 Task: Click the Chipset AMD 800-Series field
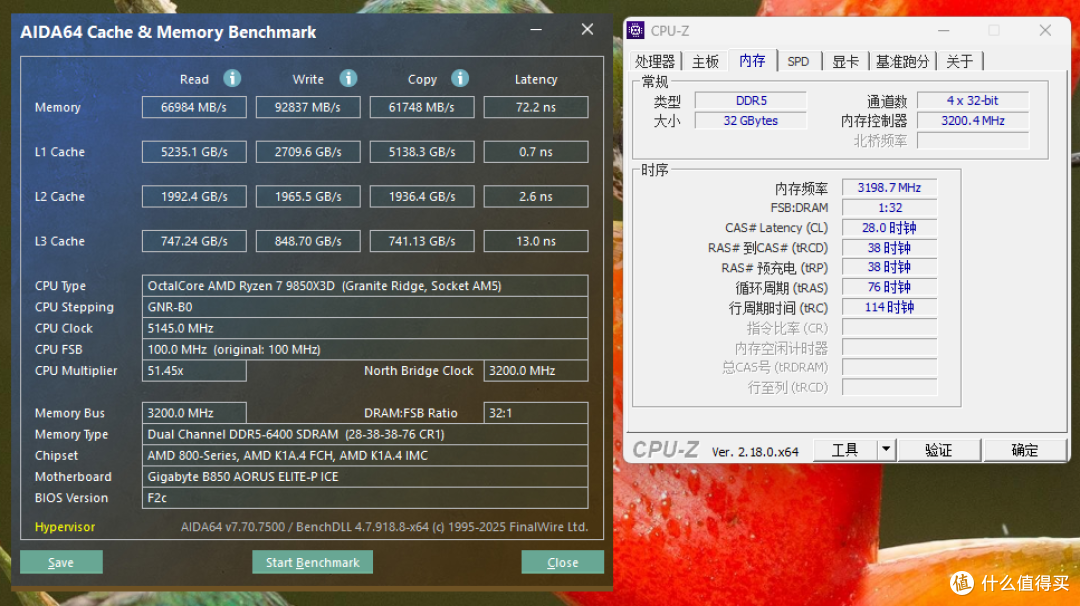click(x=365, y=456)
